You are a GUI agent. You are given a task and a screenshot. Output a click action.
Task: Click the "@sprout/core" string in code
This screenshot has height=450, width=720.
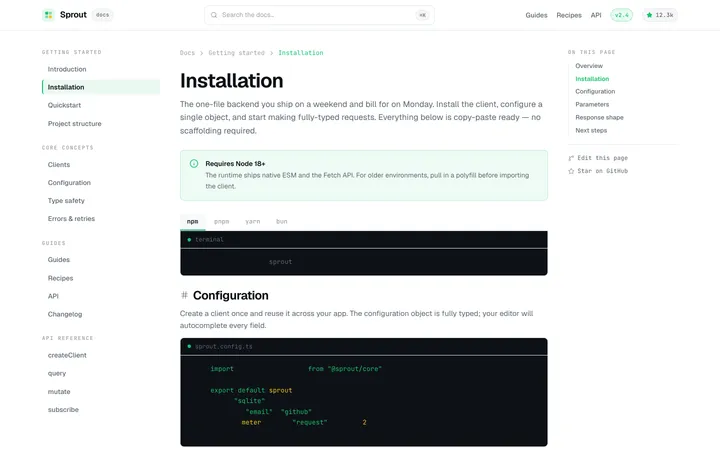click(355, 369)
